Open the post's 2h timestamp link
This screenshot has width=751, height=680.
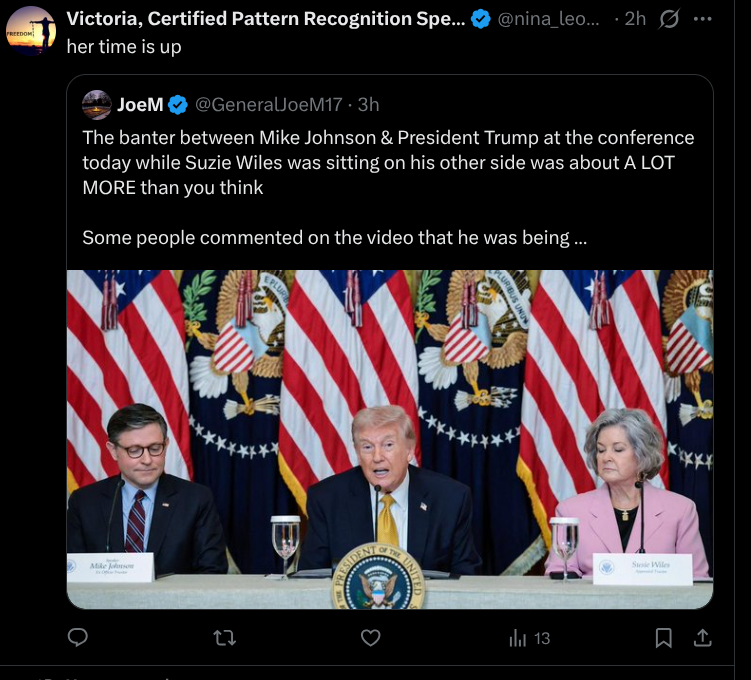tap(635, 19)
